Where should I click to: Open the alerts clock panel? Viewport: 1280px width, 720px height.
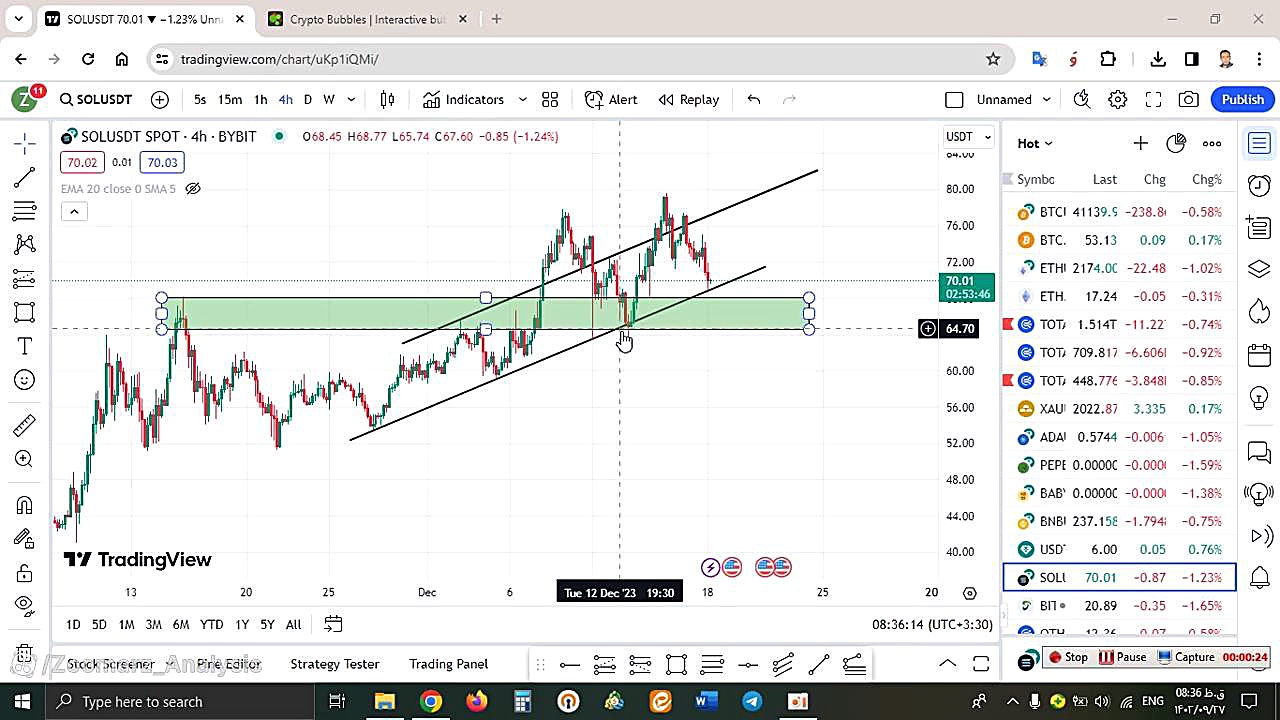pos(1259,186)
